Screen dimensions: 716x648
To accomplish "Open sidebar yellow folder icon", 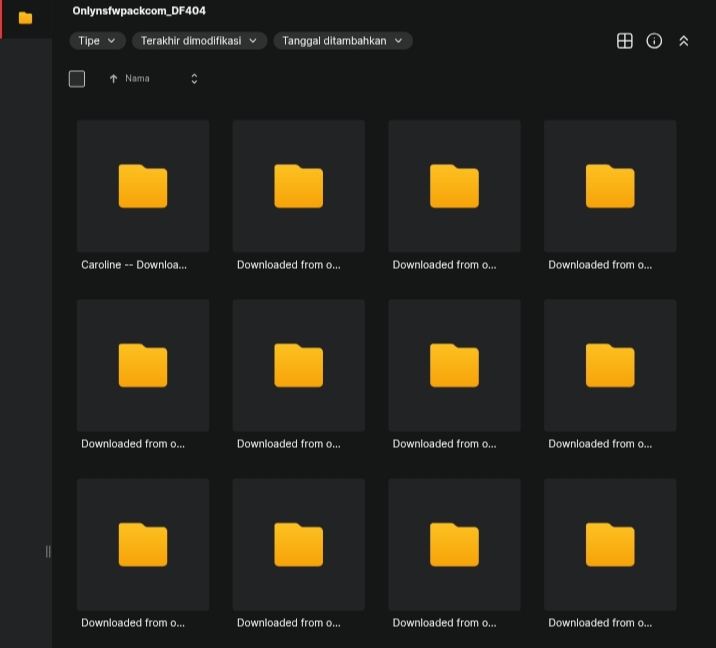I will pyautogui.click(x=26, y=18).
